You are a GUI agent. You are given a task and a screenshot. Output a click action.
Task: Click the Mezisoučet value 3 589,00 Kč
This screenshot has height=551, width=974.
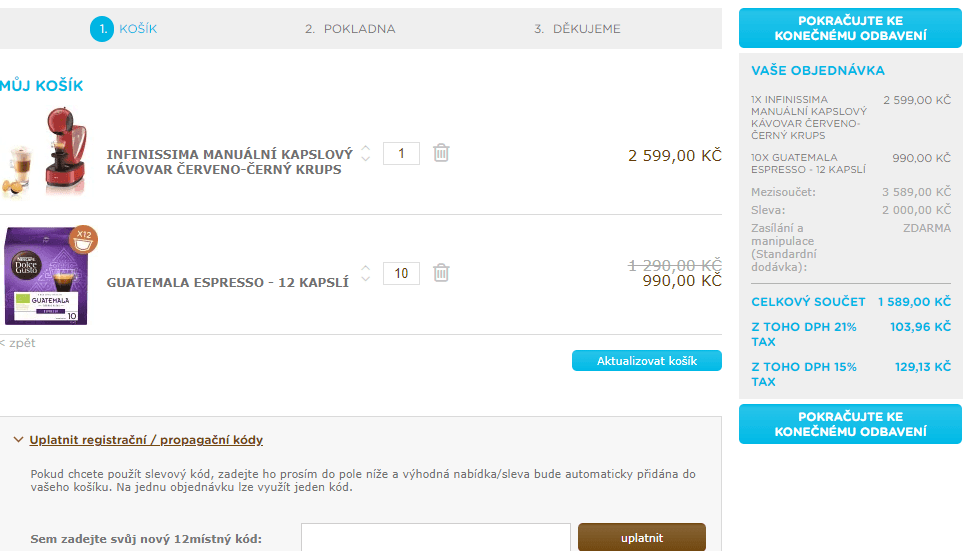point(916,192)
